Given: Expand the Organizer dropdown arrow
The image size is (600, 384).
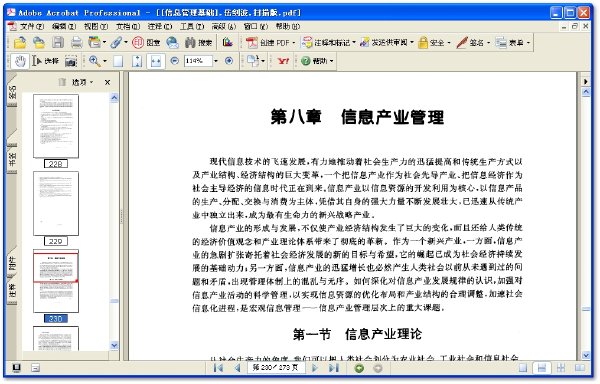Looking at the screenshot, I should pyautogui.click(x=104, y=42).
